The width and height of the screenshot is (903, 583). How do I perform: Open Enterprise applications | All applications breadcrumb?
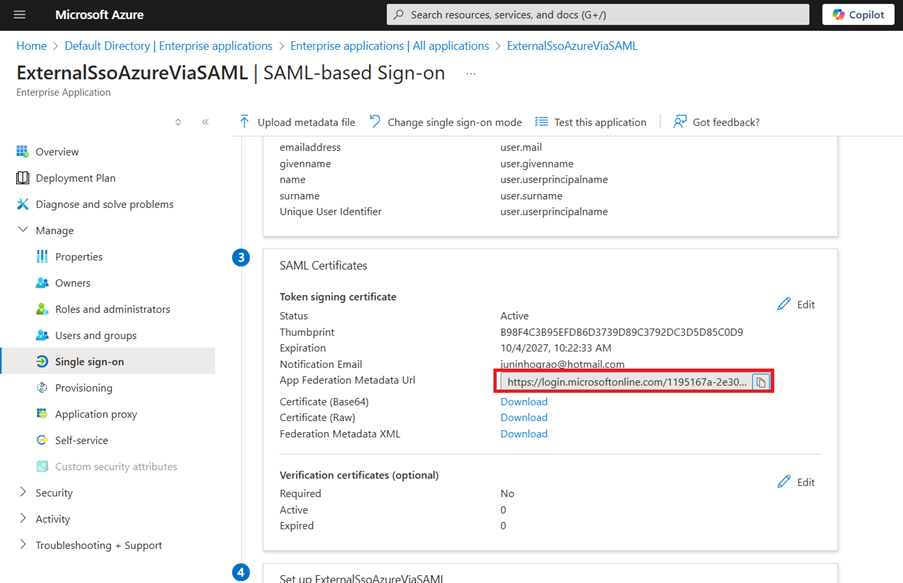[389, 46]
